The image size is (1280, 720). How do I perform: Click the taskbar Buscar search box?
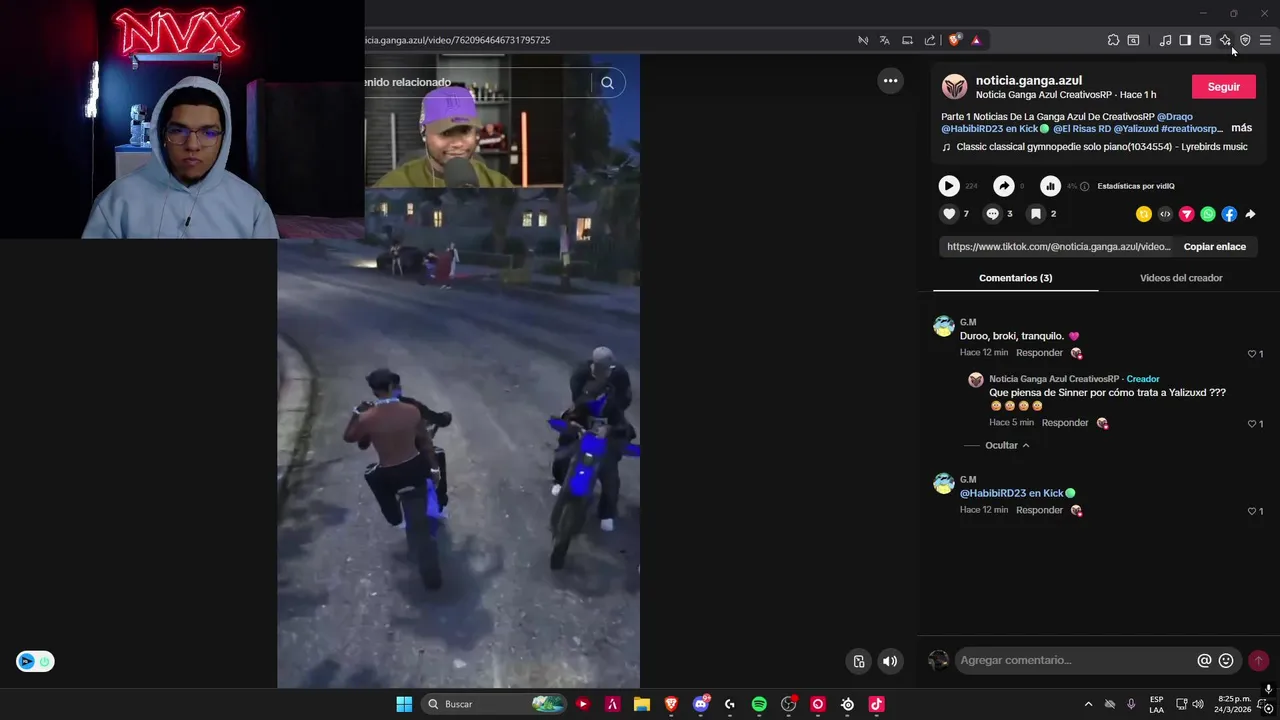click(495, 704)
